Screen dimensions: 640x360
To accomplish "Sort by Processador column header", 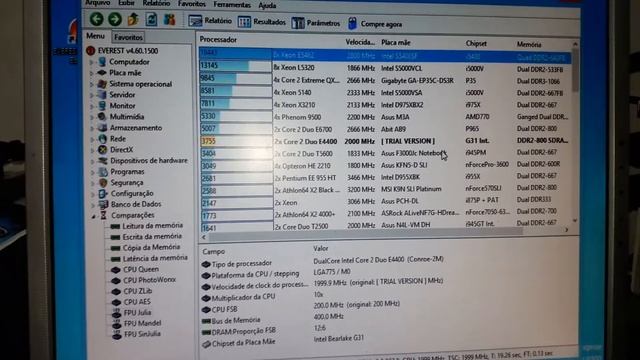I will click(218, 40).
